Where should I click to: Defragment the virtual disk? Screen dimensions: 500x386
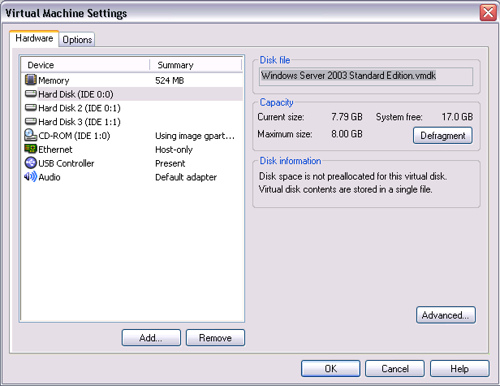(443, 136)
